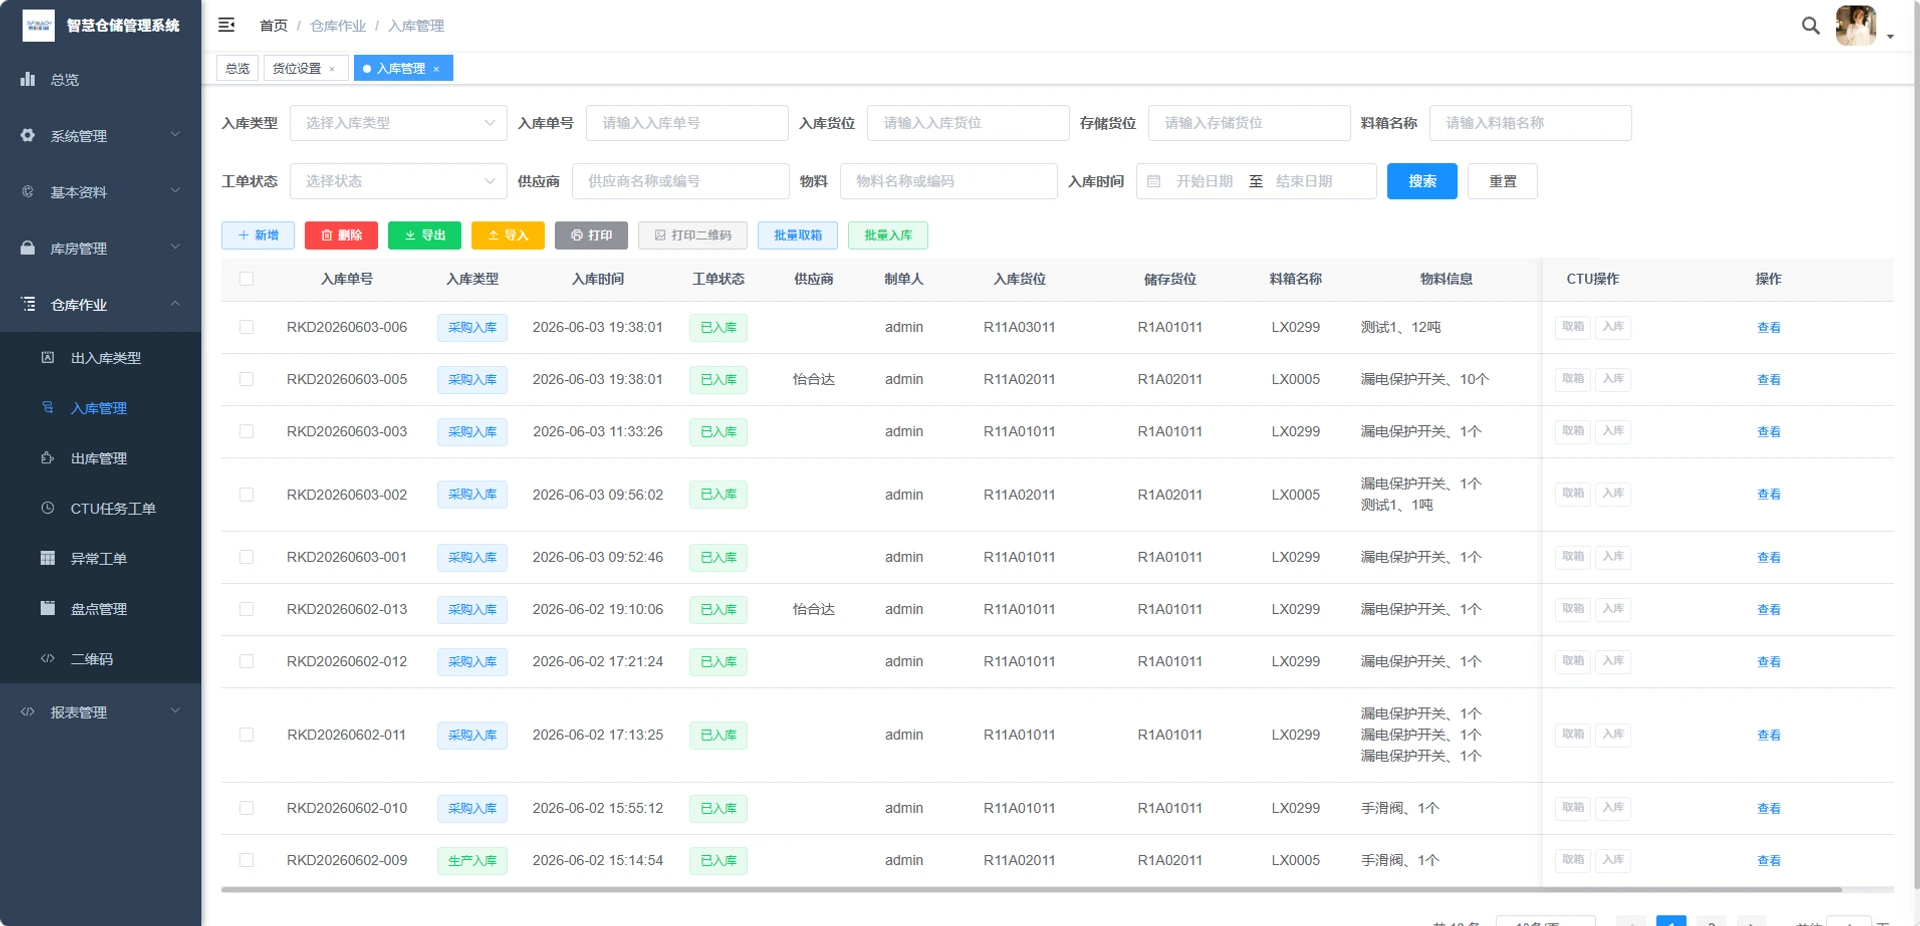Expand the 系统管理 menu chevron
Image resolution: width=1920 pixels, height=926 pixels.
tap(175, 134)
